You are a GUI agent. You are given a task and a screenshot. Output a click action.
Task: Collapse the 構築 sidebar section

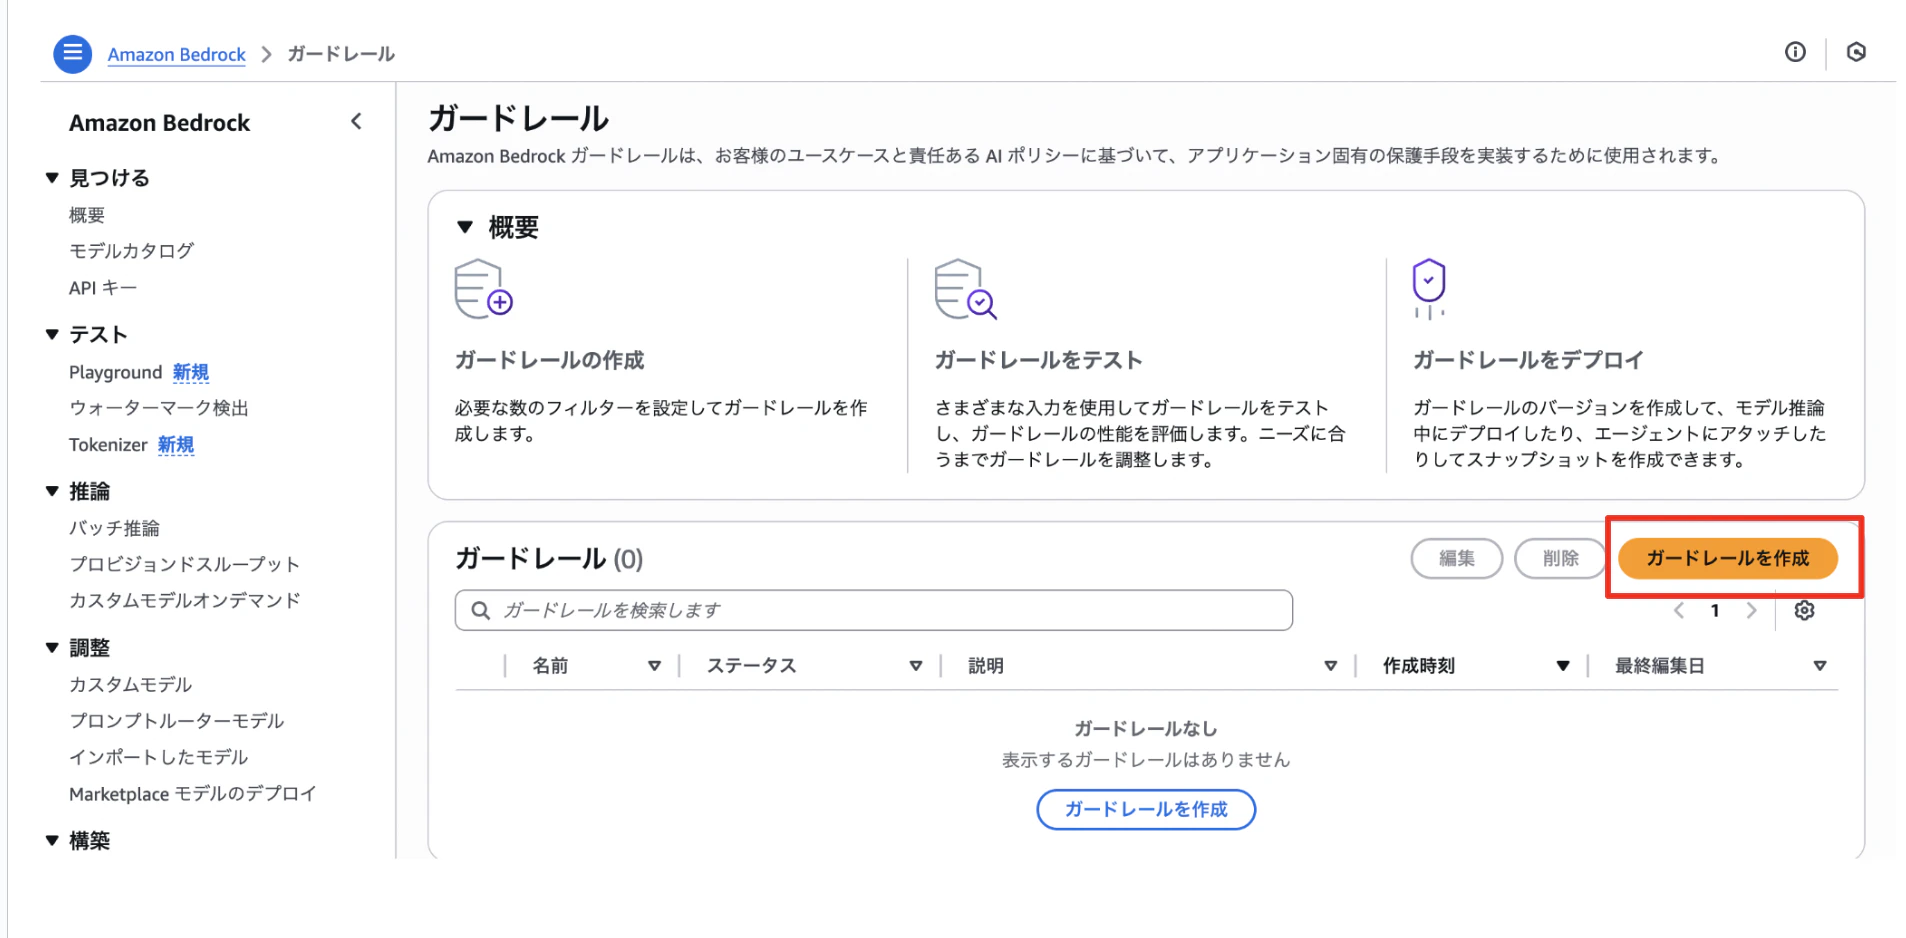coord(52,840)
